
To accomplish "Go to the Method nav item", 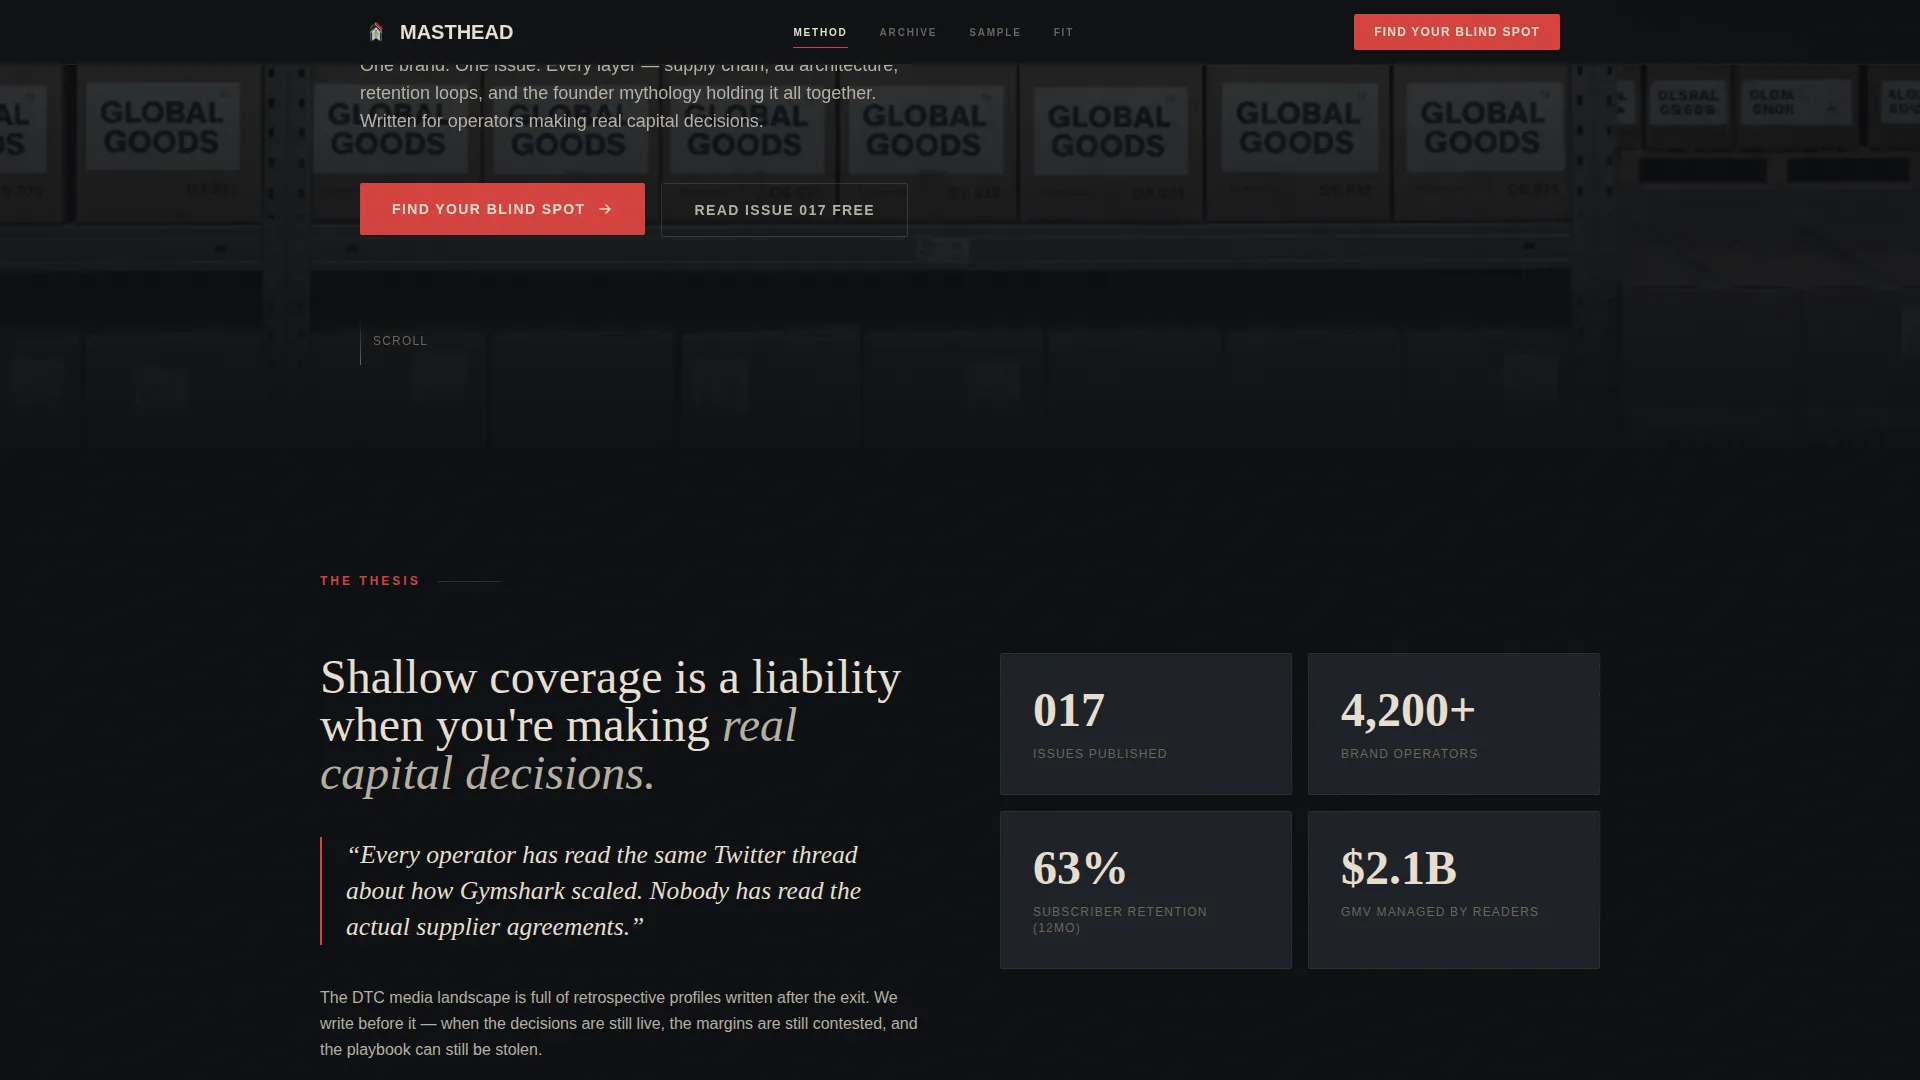I will (x=820, y=32).
